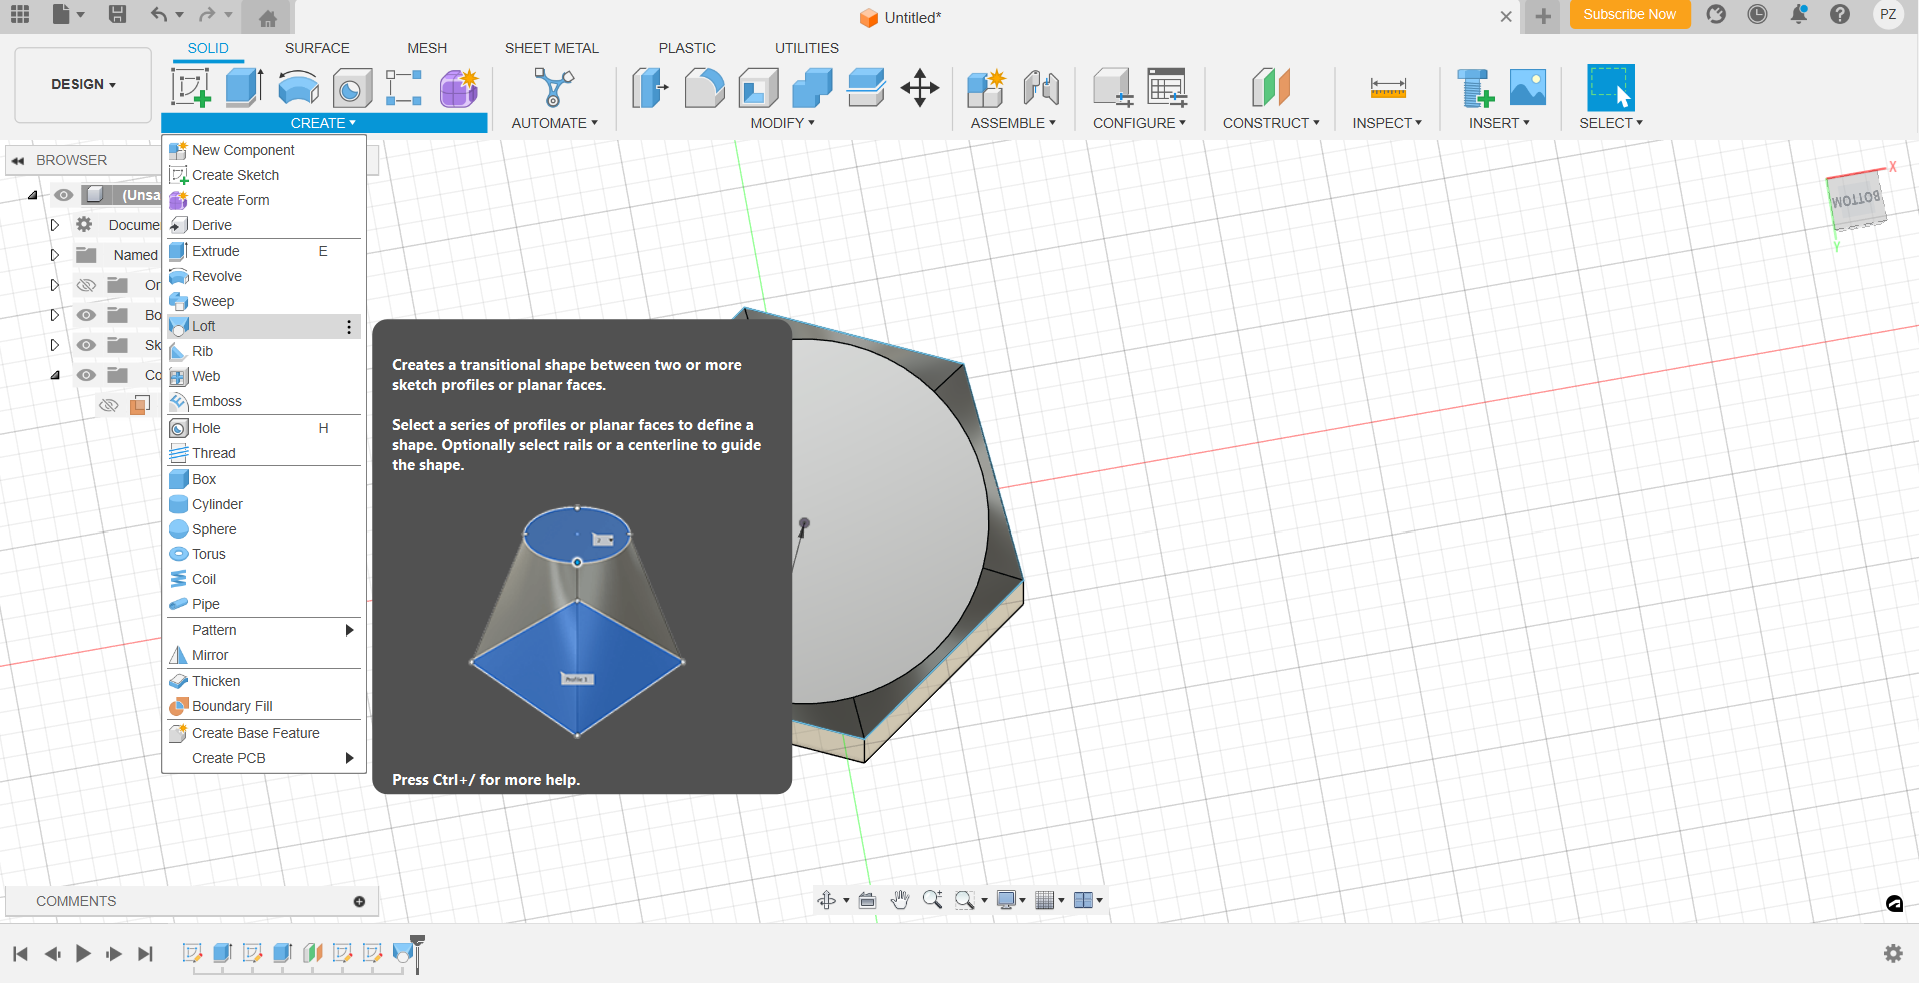Show the hidden item under last folder
The width and height of the screenshot is (1919, 983).
pyautogui.click(x=109, y=405)
